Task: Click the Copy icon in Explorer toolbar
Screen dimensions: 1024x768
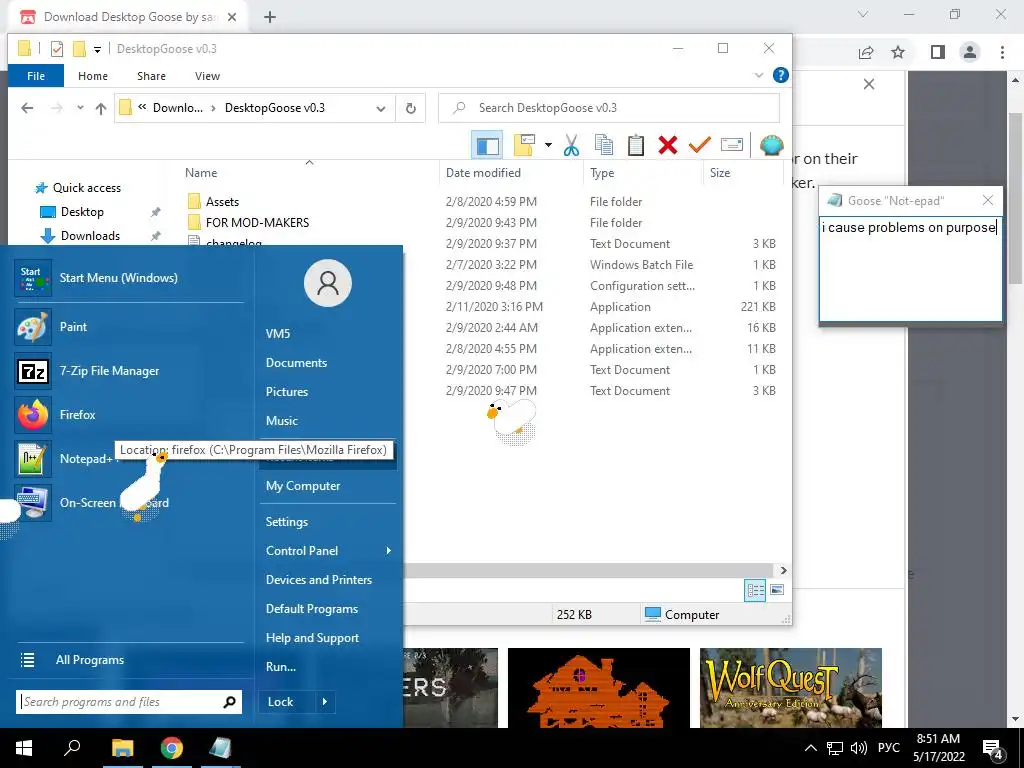Action: [603, 145]
